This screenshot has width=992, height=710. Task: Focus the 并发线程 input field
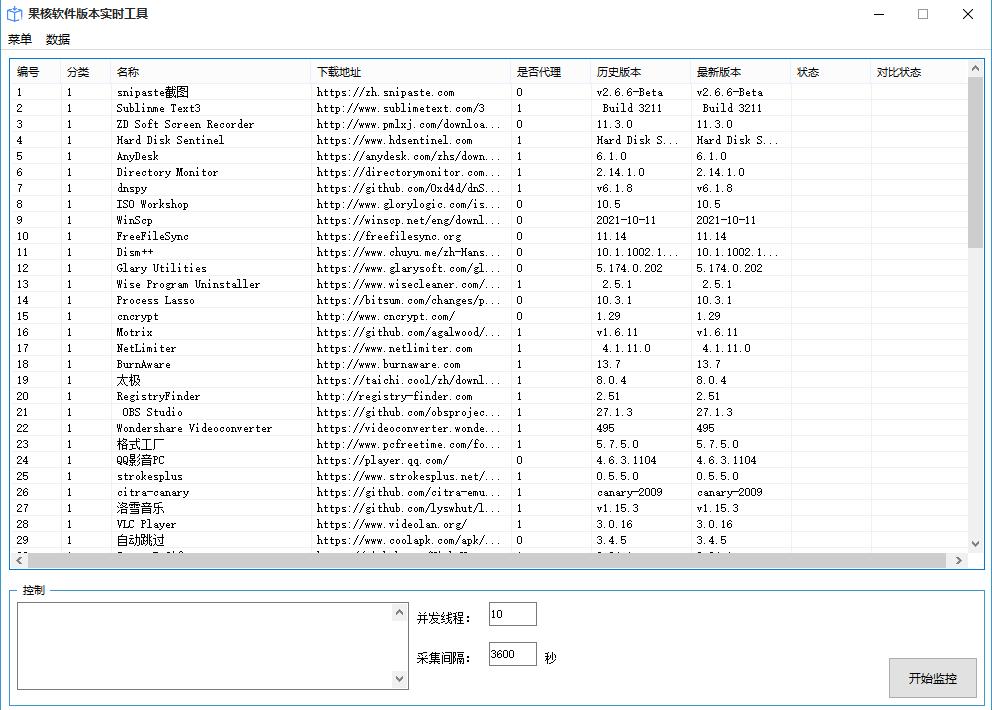click(512, 614)
